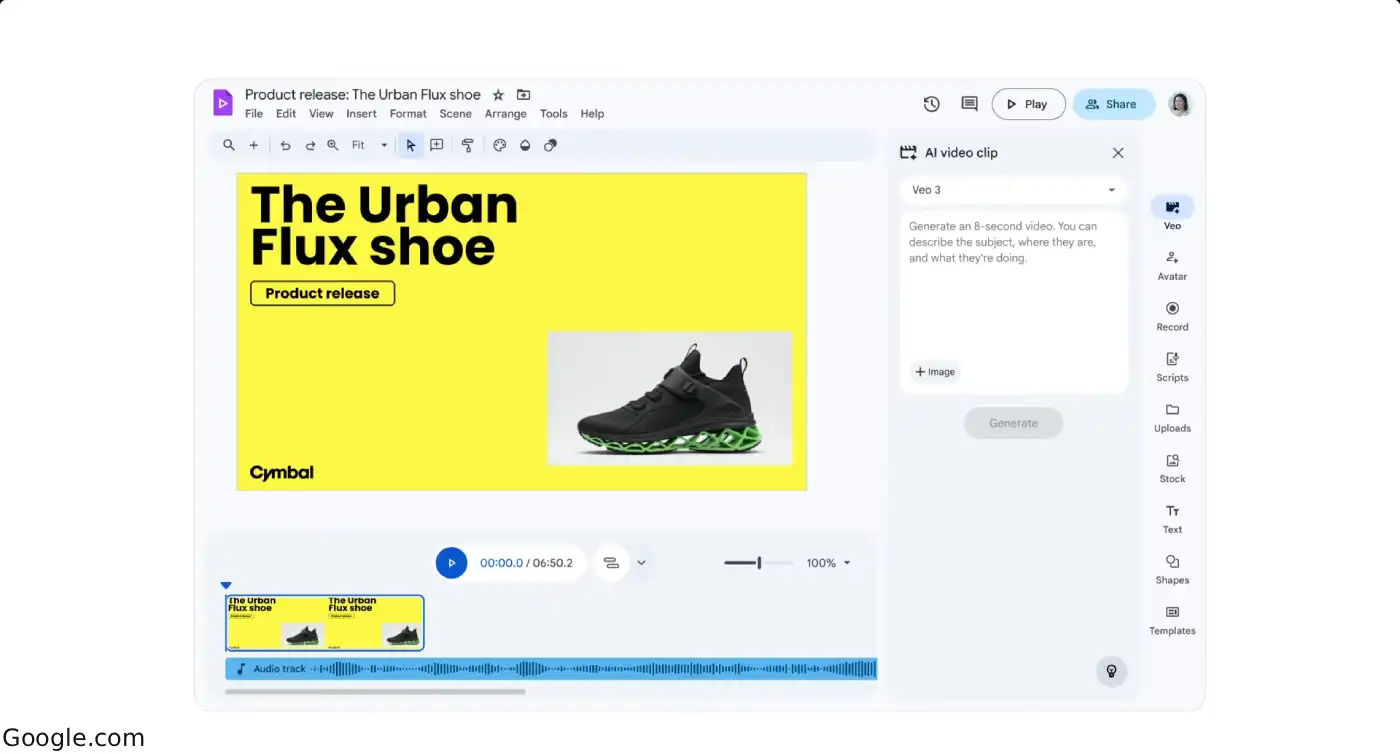Open the comments icon in header
The height and width of the screenshot is (754, 1400).
(969, 104)
